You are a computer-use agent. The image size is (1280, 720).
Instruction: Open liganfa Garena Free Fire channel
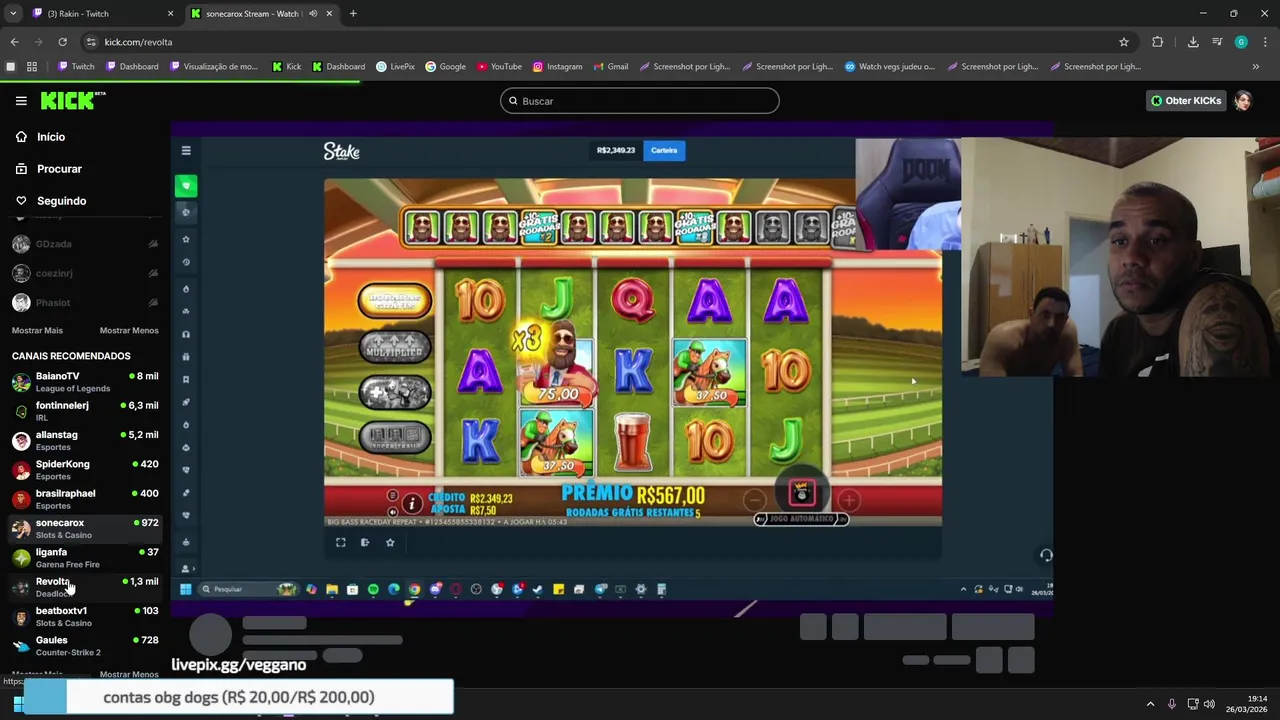click(85, 558)
